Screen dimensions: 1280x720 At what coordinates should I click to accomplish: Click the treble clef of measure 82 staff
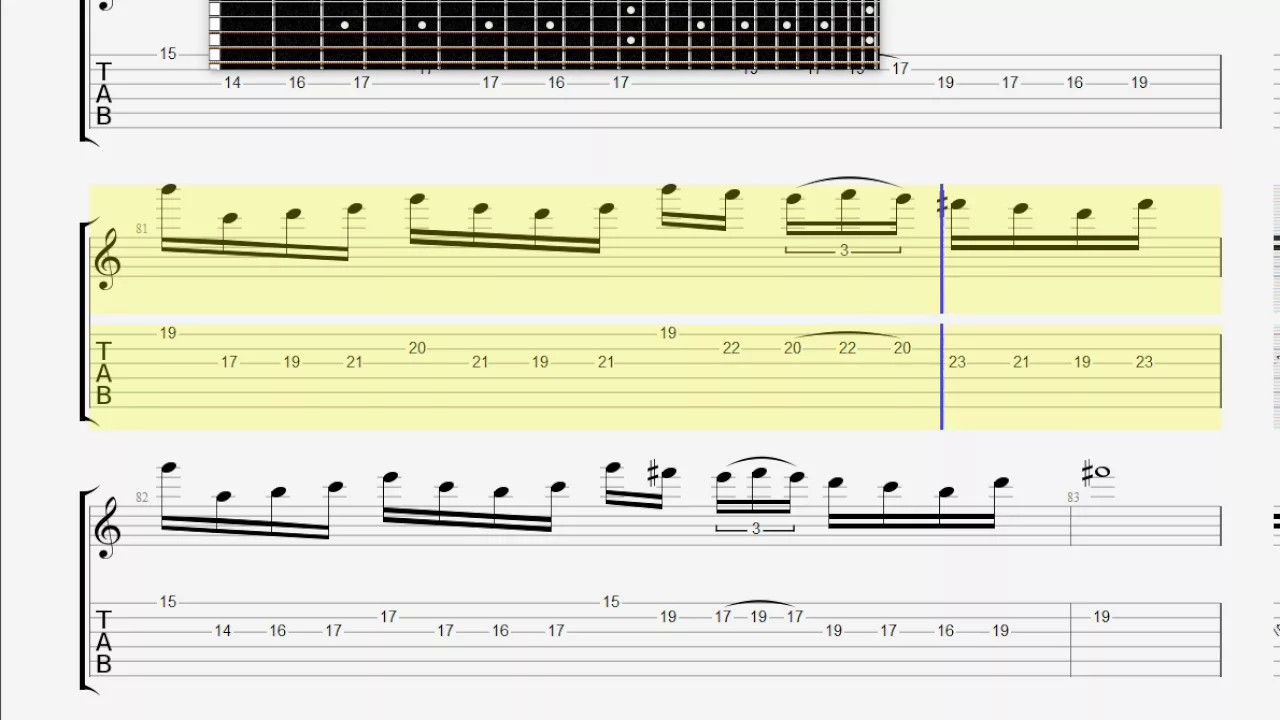click(x=108, y=529)
